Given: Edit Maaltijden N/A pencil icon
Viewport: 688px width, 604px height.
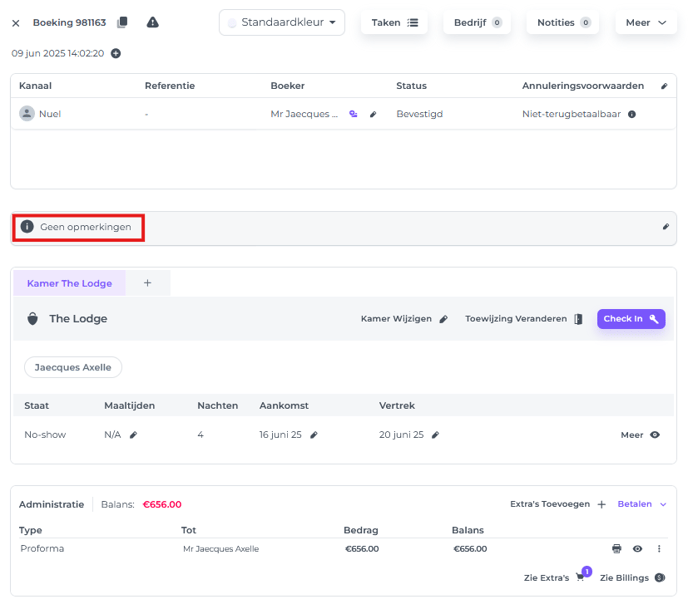Looking at the screenshot, I should 133,435.
